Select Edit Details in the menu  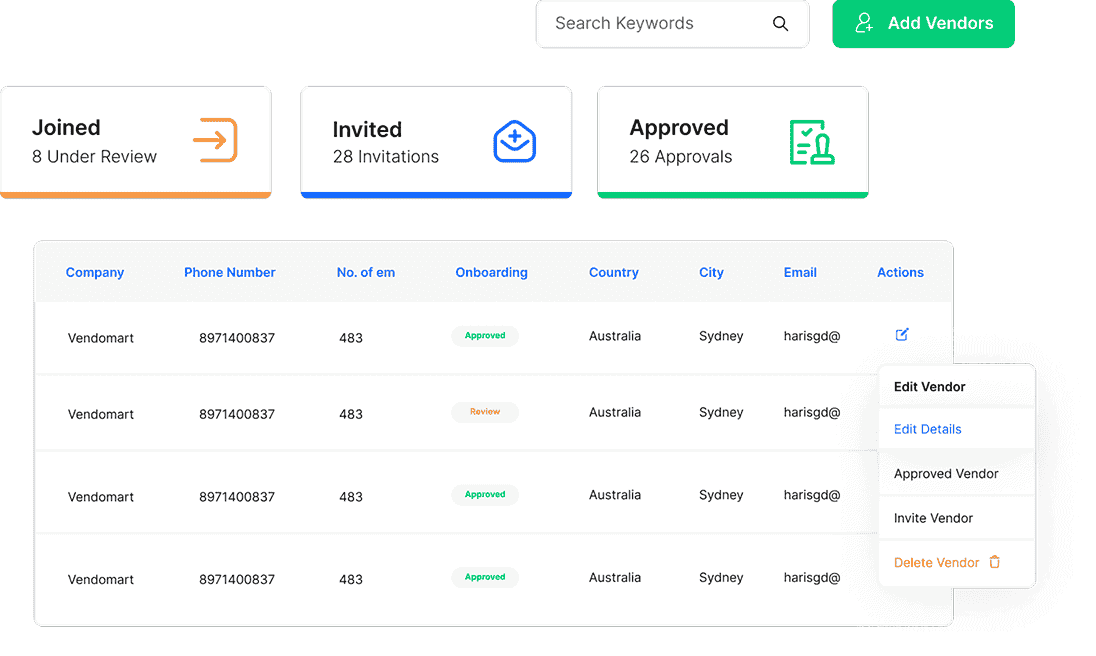928,429
